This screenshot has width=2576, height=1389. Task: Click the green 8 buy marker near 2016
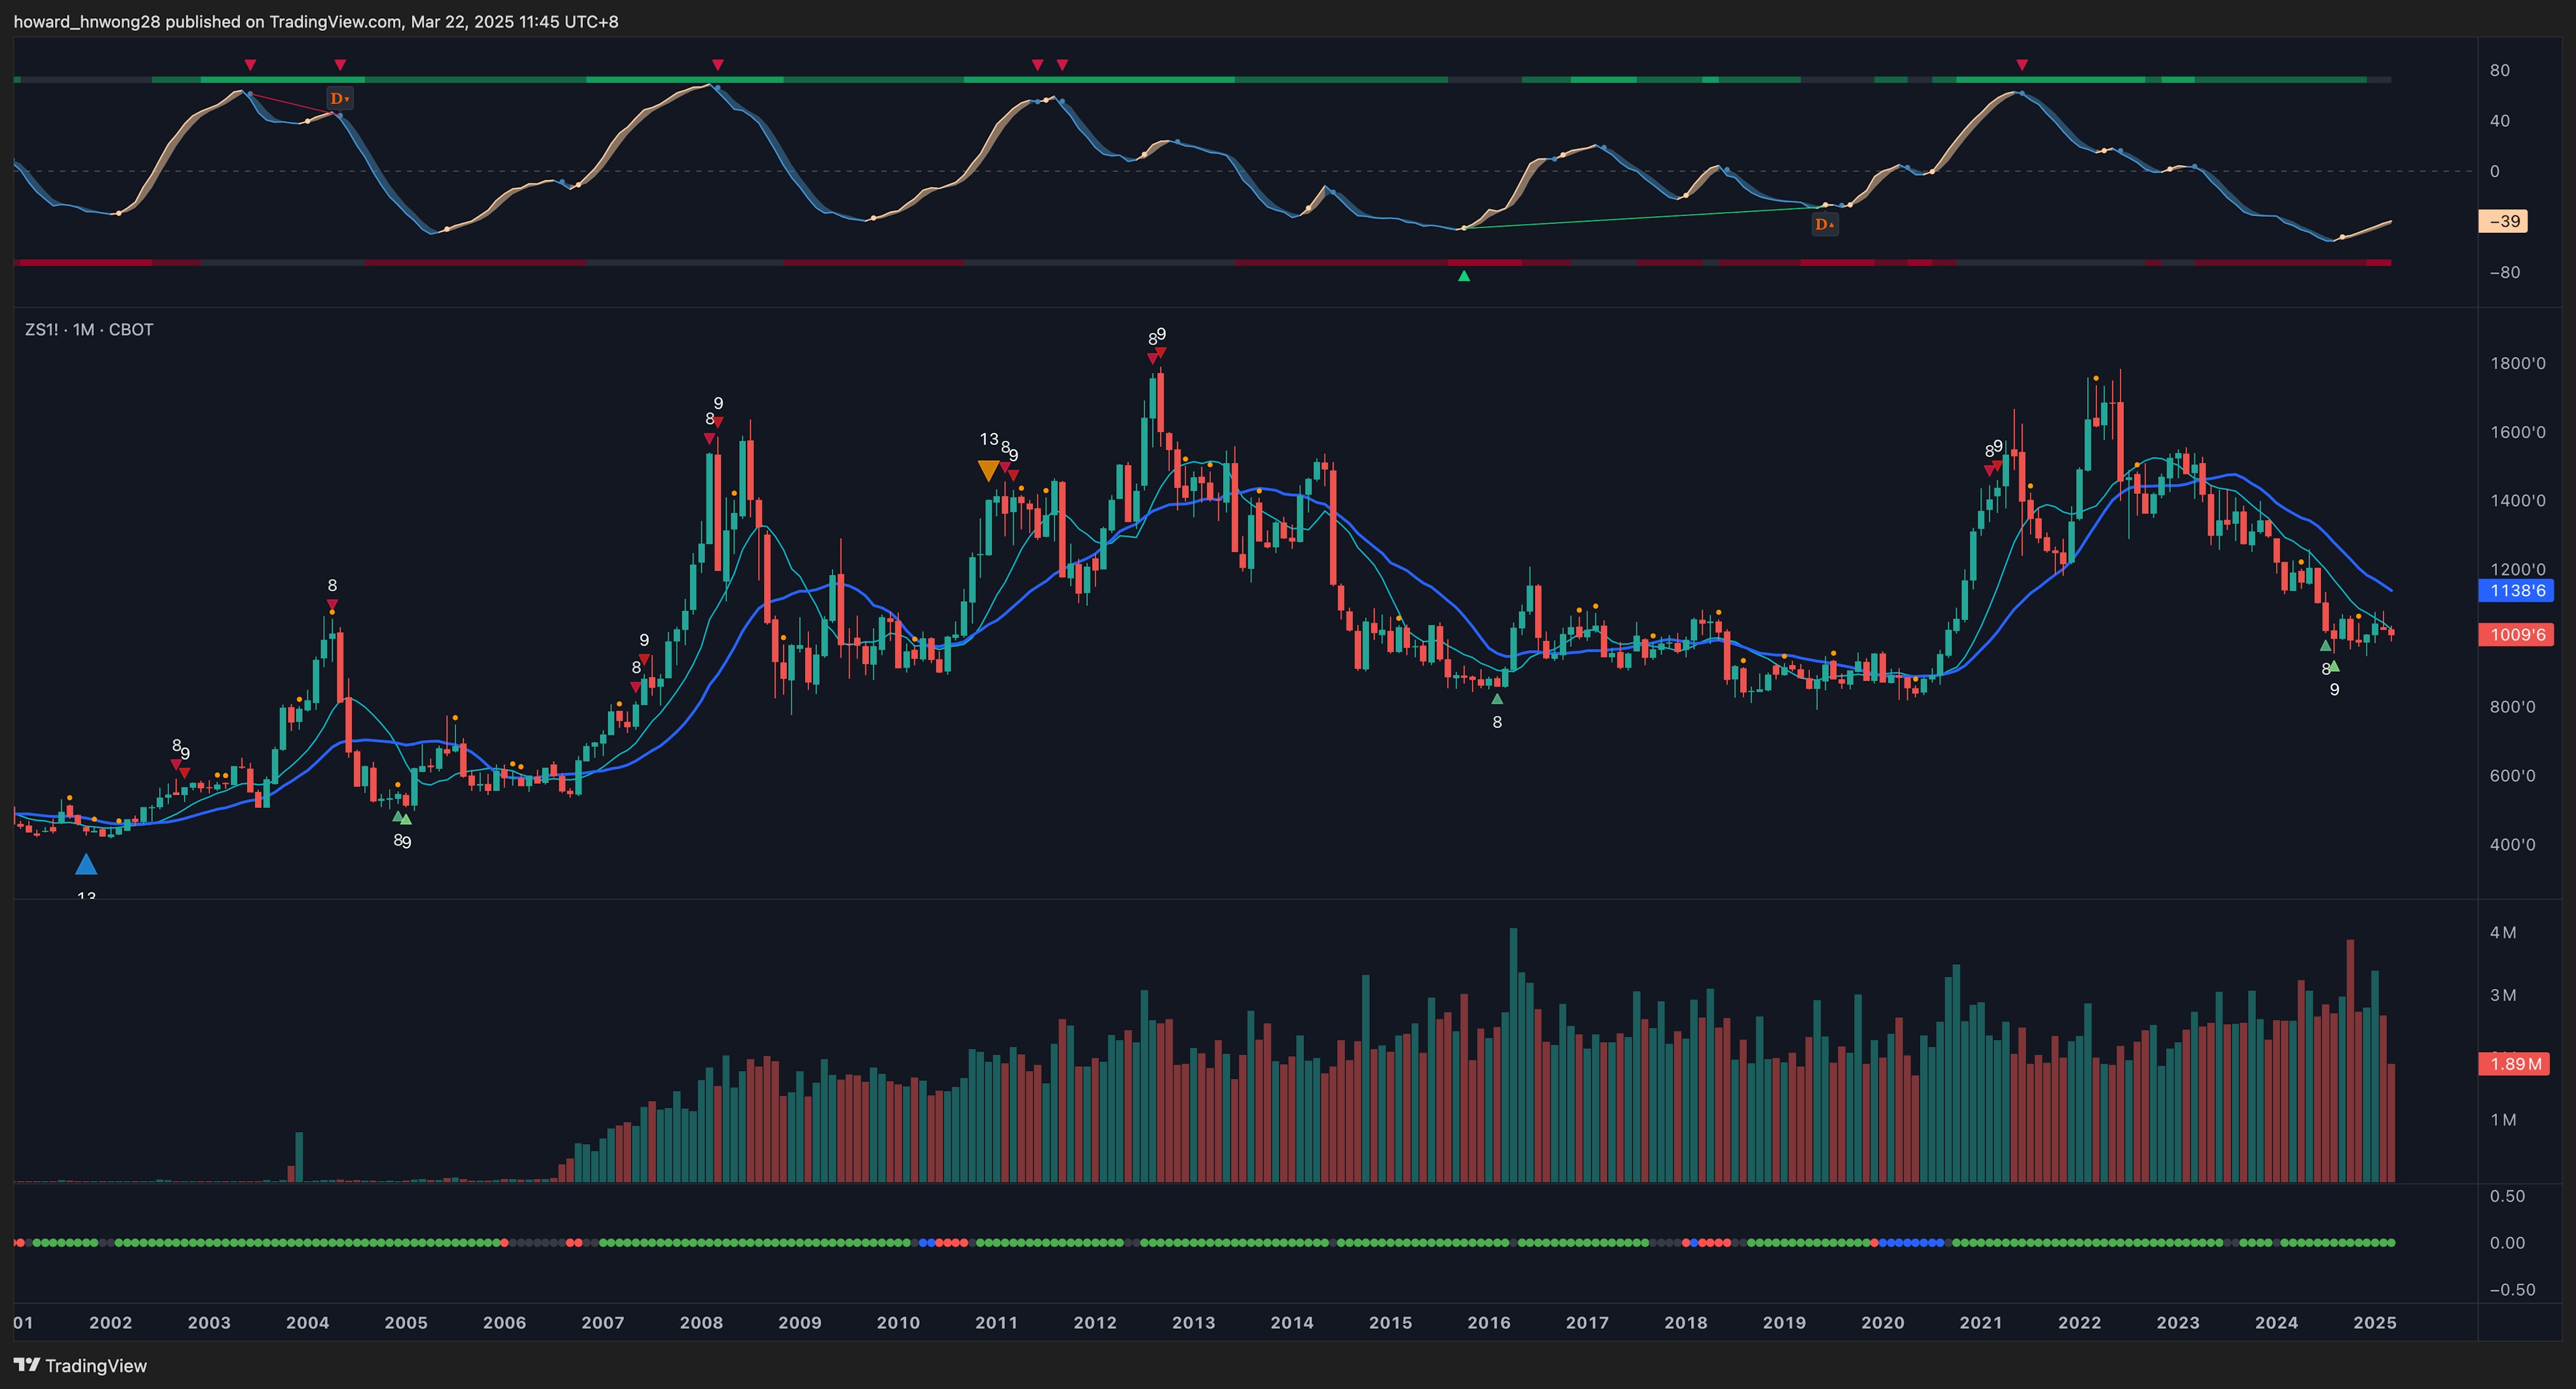[1497, 700]
